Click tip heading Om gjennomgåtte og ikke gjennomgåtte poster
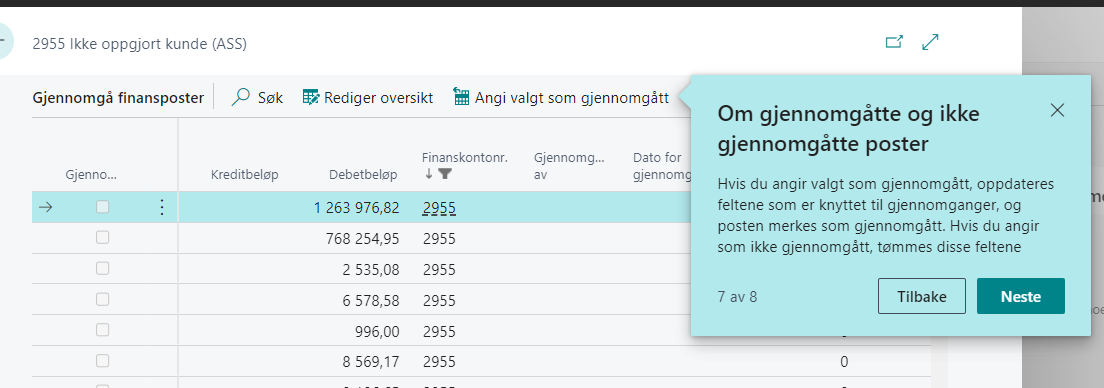This screenshot has width=1104, height=388. coord(848,129)
